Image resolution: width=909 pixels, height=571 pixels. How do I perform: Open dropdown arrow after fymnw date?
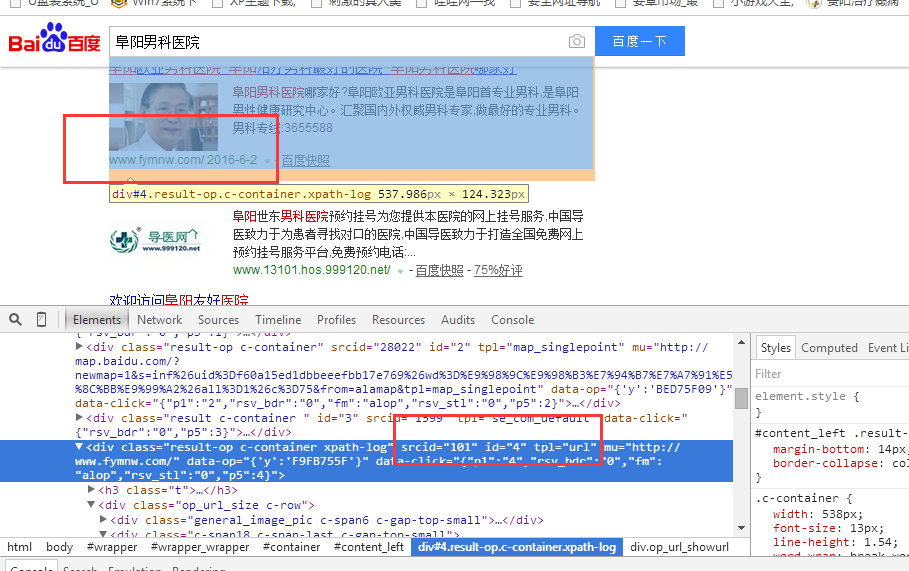[x=267, y=161]
